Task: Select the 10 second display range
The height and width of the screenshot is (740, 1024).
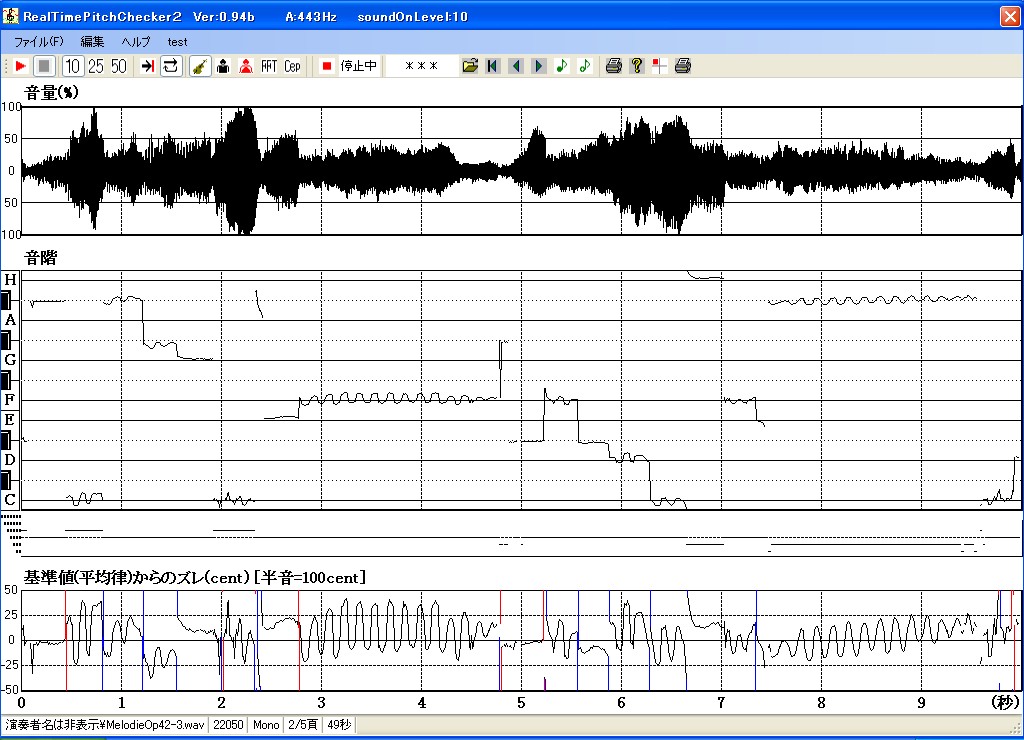Action: click(72, 66)
